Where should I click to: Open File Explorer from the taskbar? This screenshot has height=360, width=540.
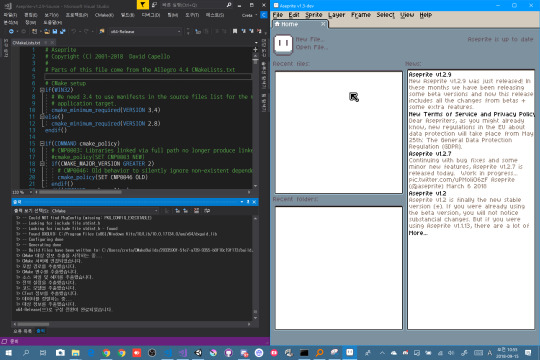[75, 353]
